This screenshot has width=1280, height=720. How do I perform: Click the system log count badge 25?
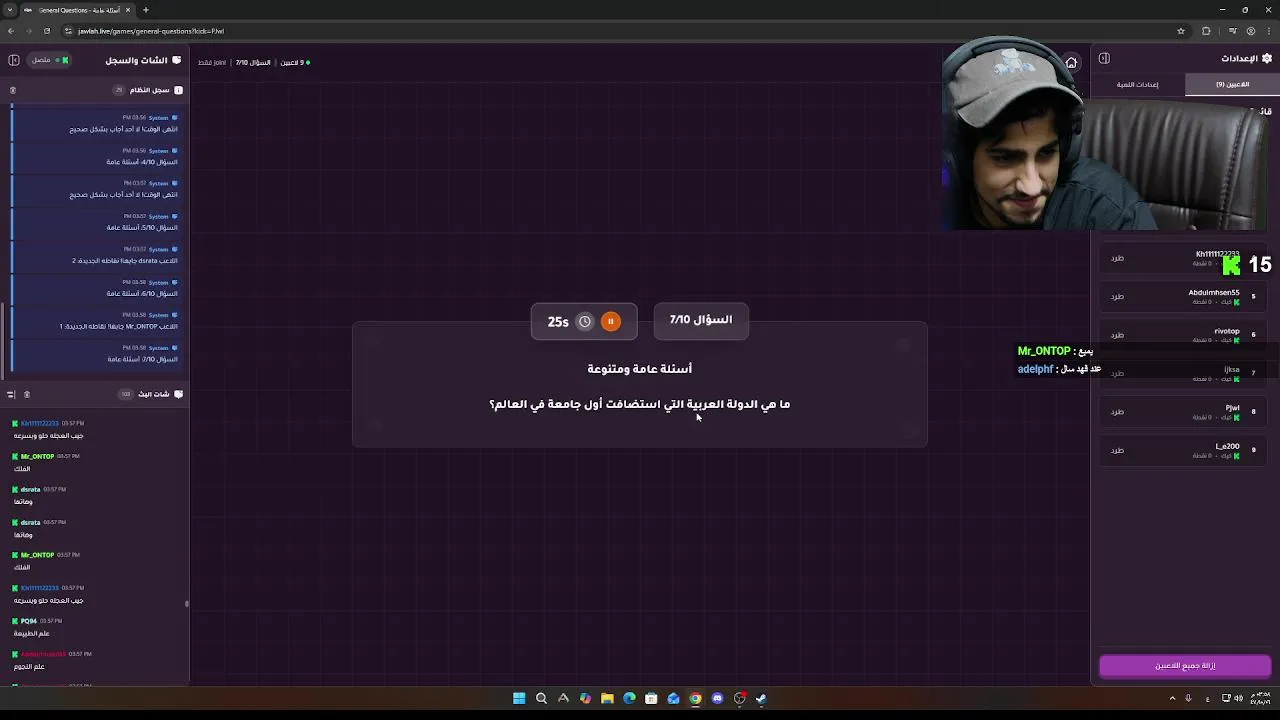(x=119, y=90)
